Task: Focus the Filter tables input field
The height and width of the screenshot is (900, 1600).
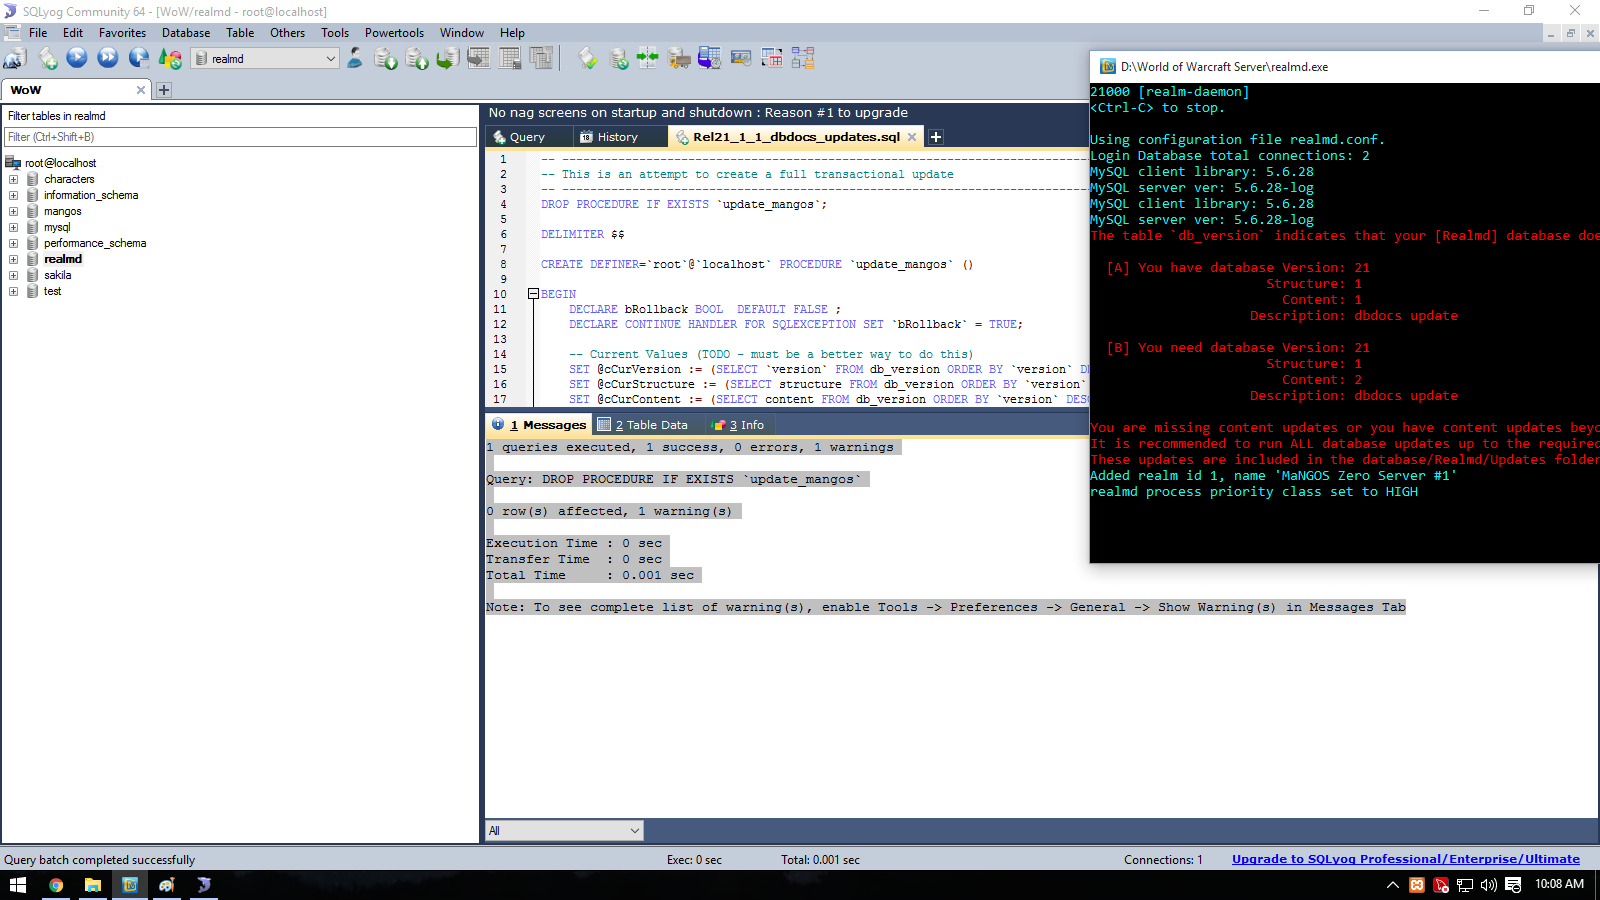Action: [240, 137]
